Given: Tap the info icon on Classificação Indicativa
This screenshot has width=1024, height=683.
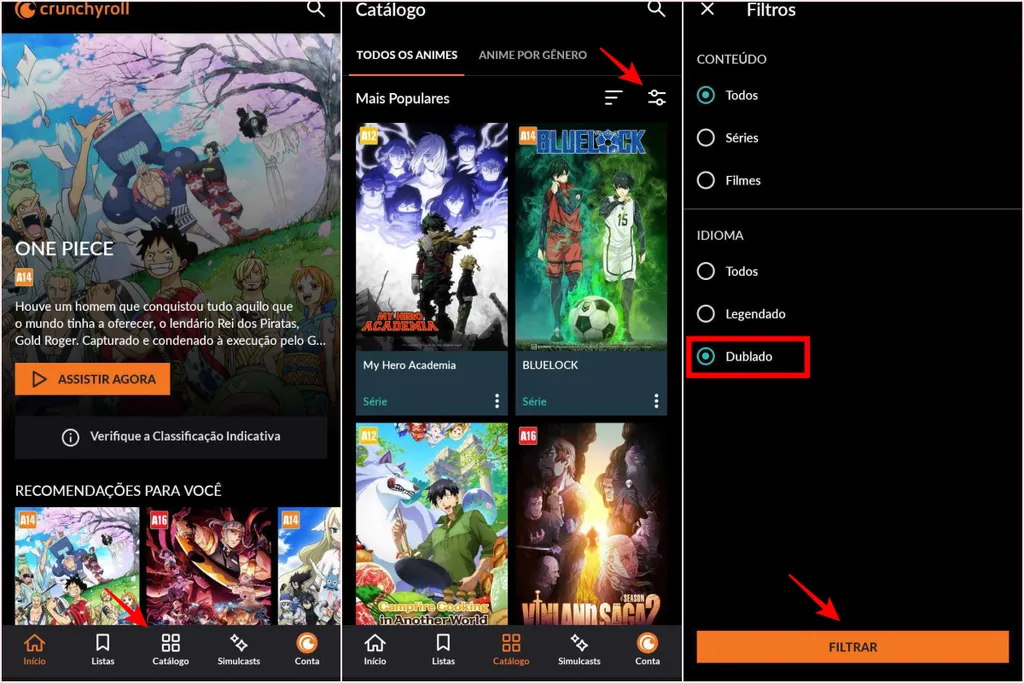Looking at the screenshot, I should point(71,437).
